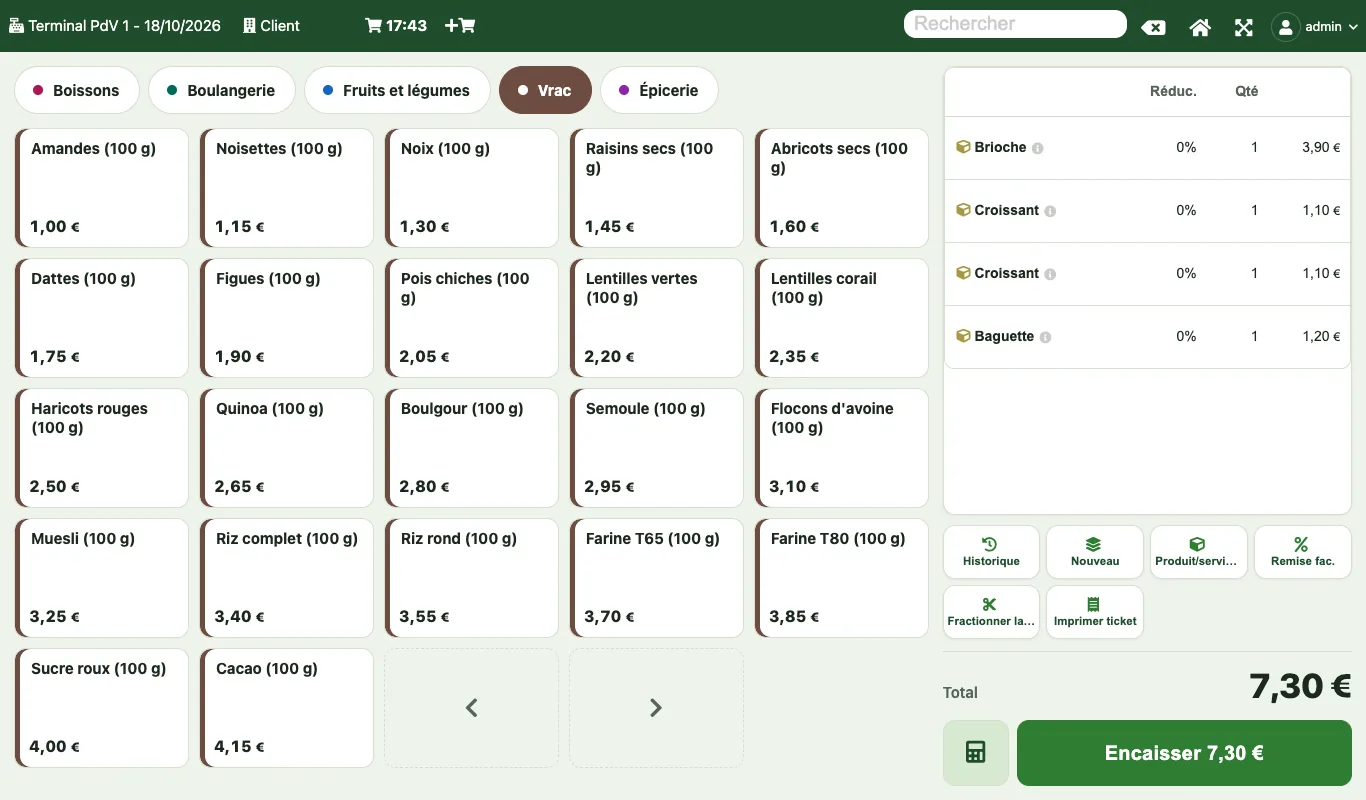Open the Historique action
This screenshot has height=800, width=1366.
[x=991, y=552]
